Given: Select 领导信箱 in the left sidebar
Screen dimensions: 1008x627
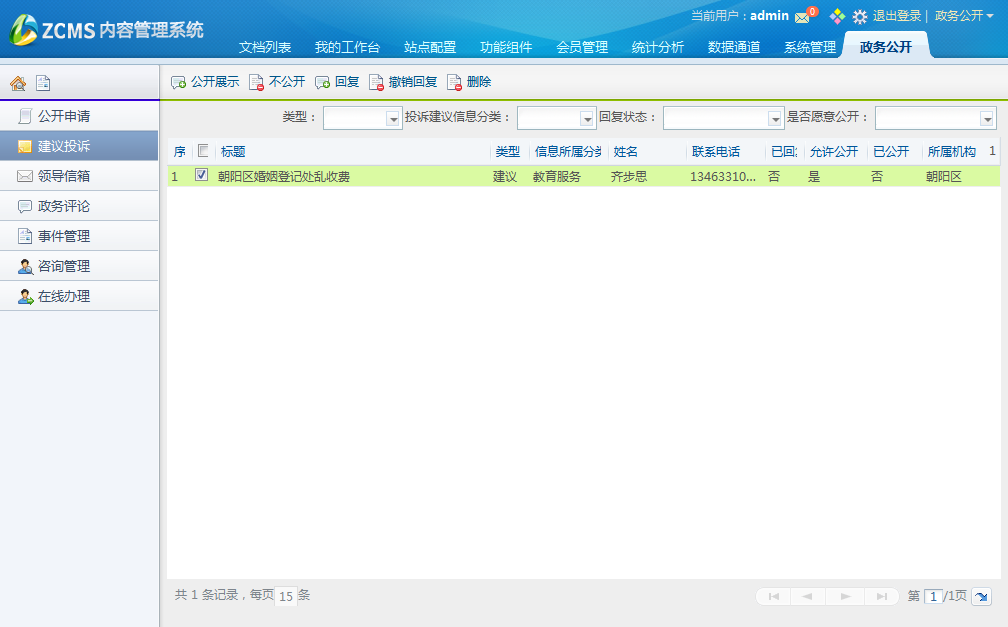Looking at the screenshot, I should (64, 176).
